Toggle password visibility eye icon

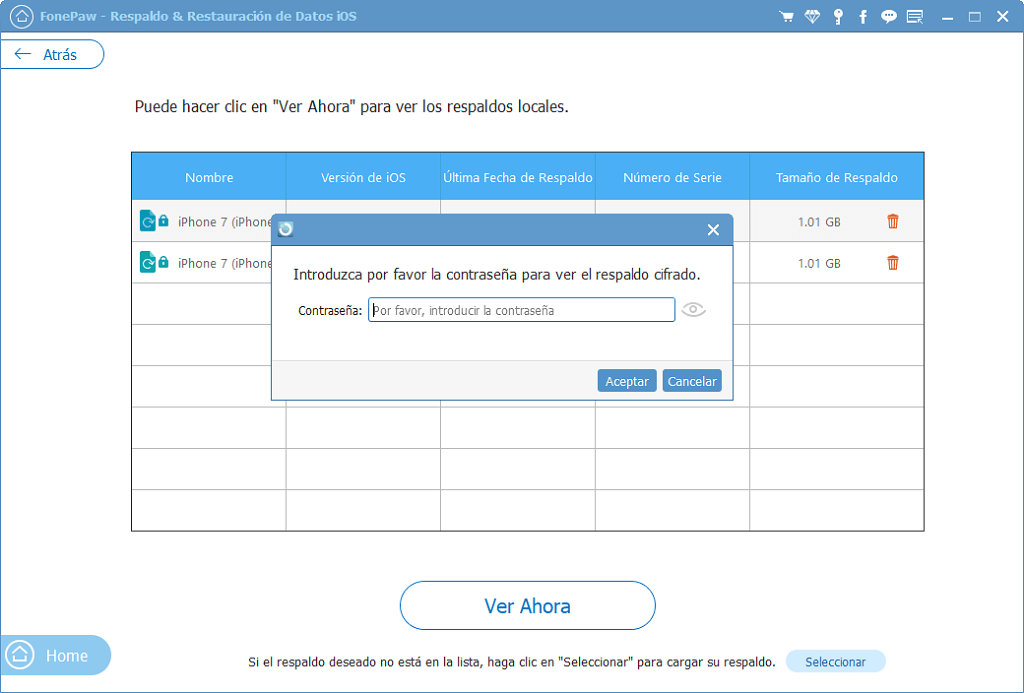(x=693, y=310)
